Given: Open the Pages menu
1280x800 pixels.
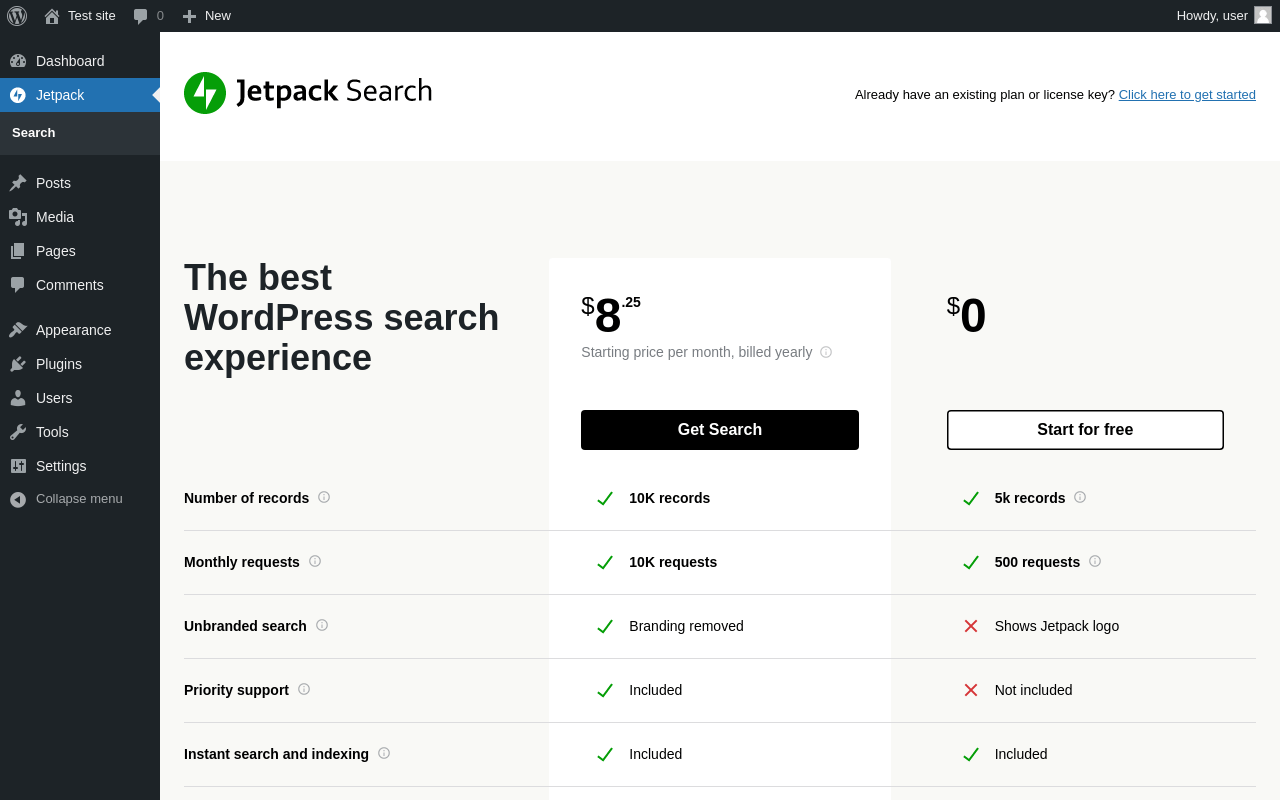Looking at the screenshot, I should pos(80,251).
